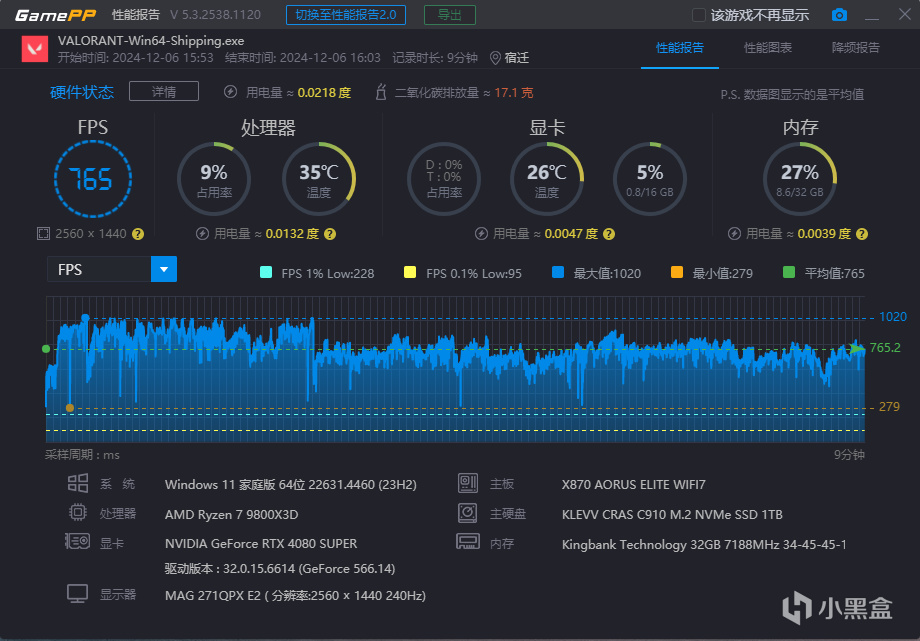Image resolution: width=920 pixels, height=641 pixels.
Task: Click the driver version 32.0.15.6614 text
Action: point(280,569)
